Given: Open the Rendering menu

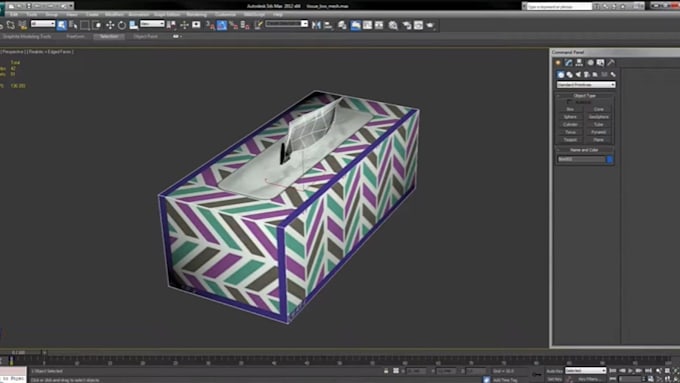Looking at the screenshot, I should (196, 14).
